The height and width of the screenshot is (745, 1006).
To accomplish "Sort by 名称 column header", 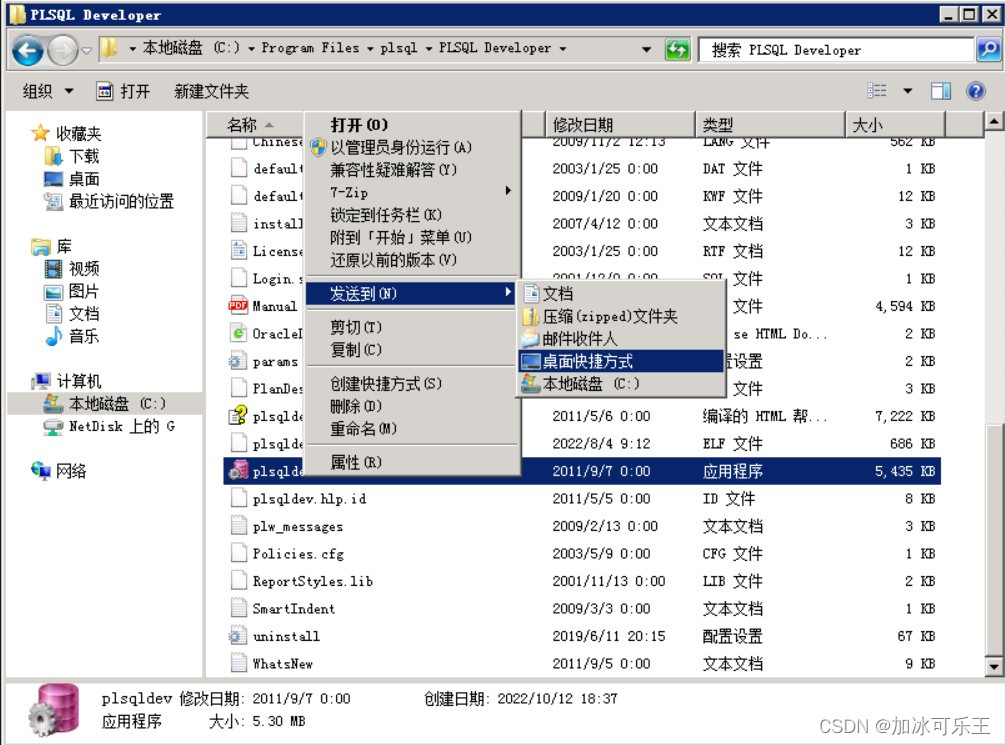I will [x=255, y=124].
